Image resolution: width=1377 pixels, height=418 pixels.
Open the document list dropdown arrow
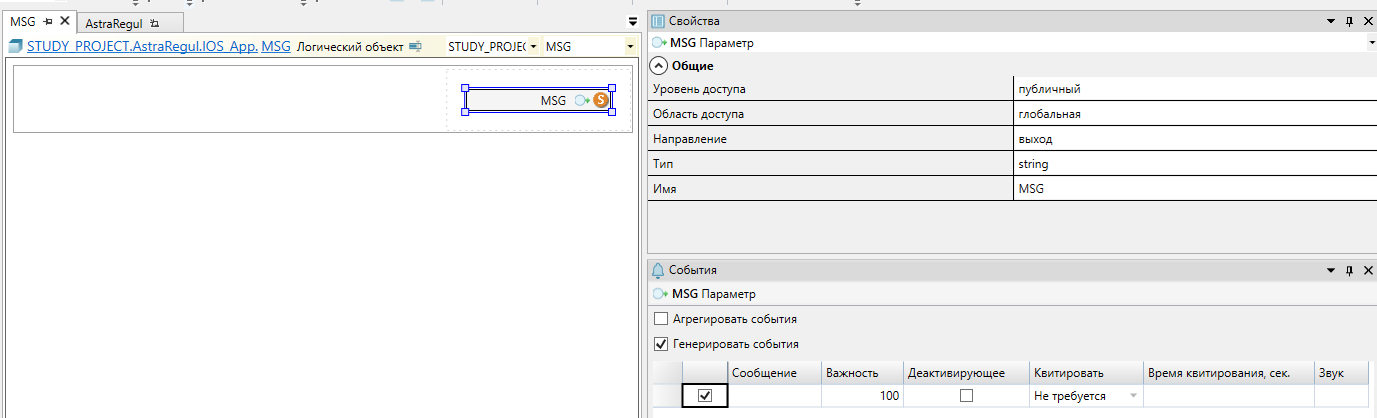(x=632, y=21)
